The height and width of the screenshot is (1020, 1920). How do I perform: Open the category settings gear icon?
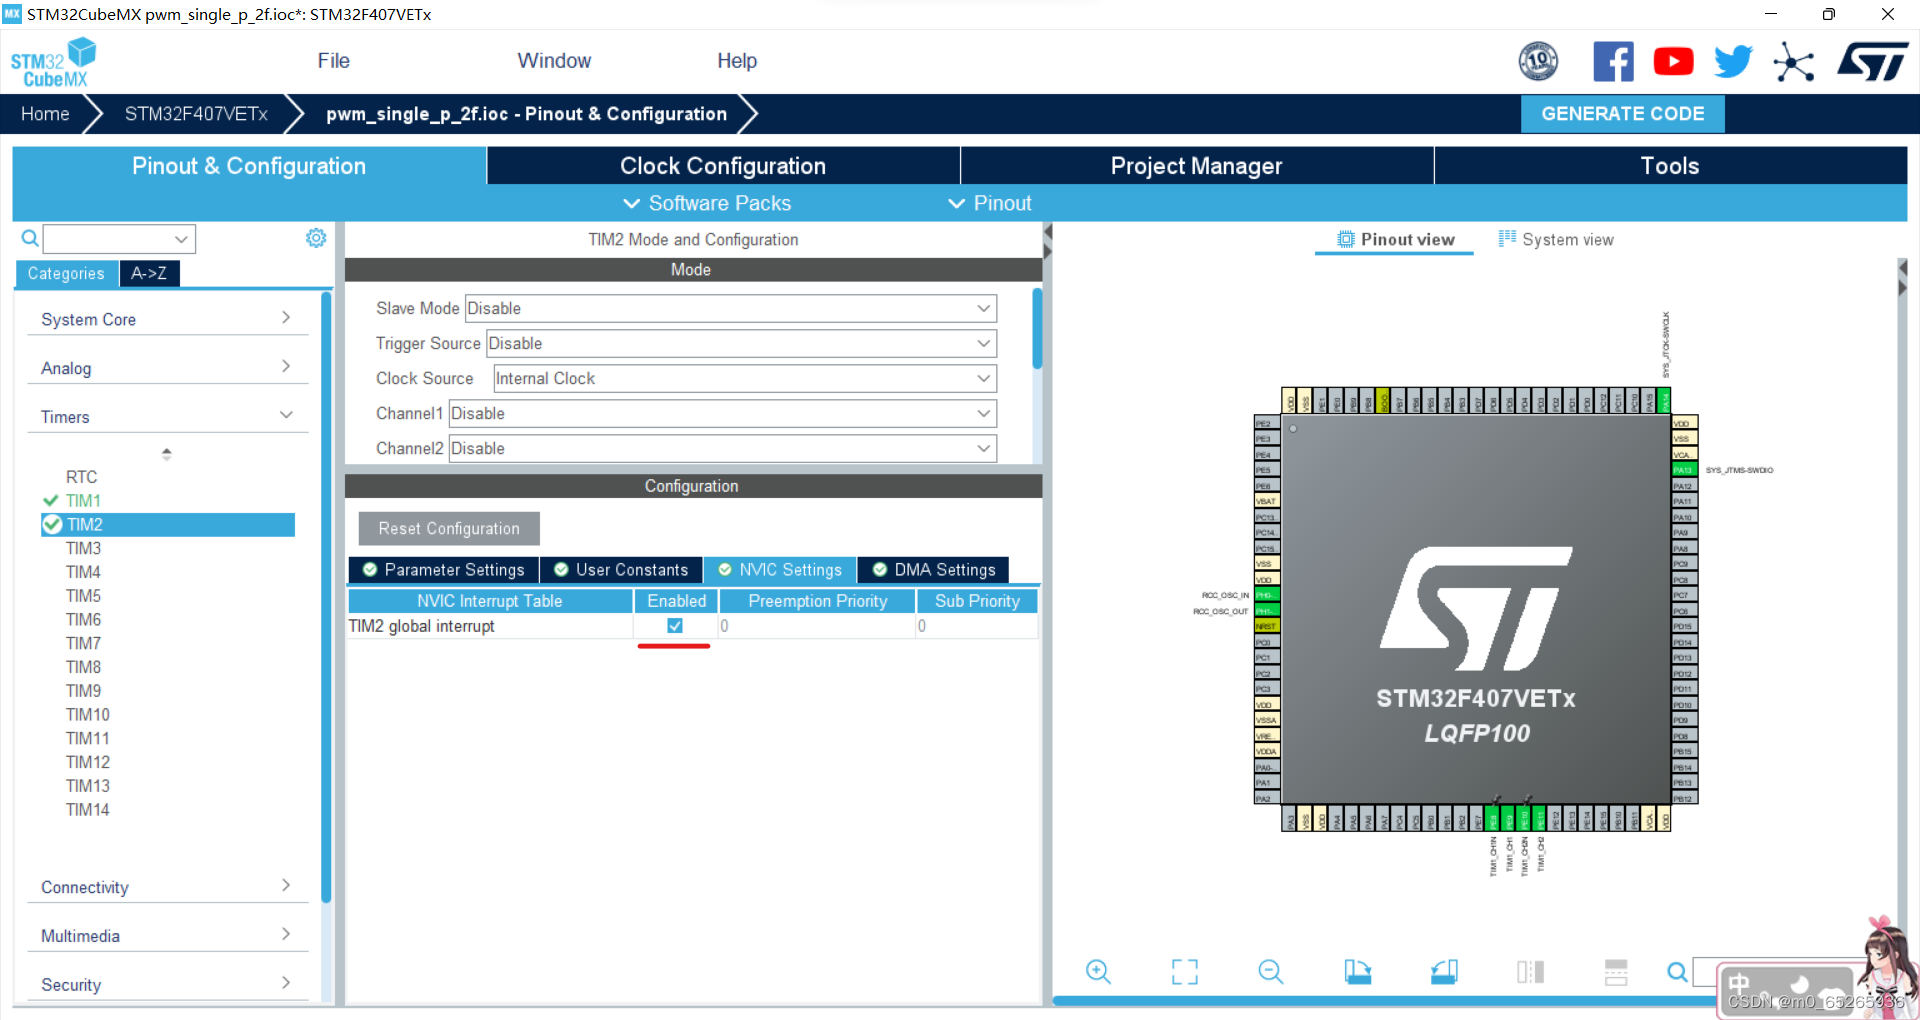[x=316, y=238]
